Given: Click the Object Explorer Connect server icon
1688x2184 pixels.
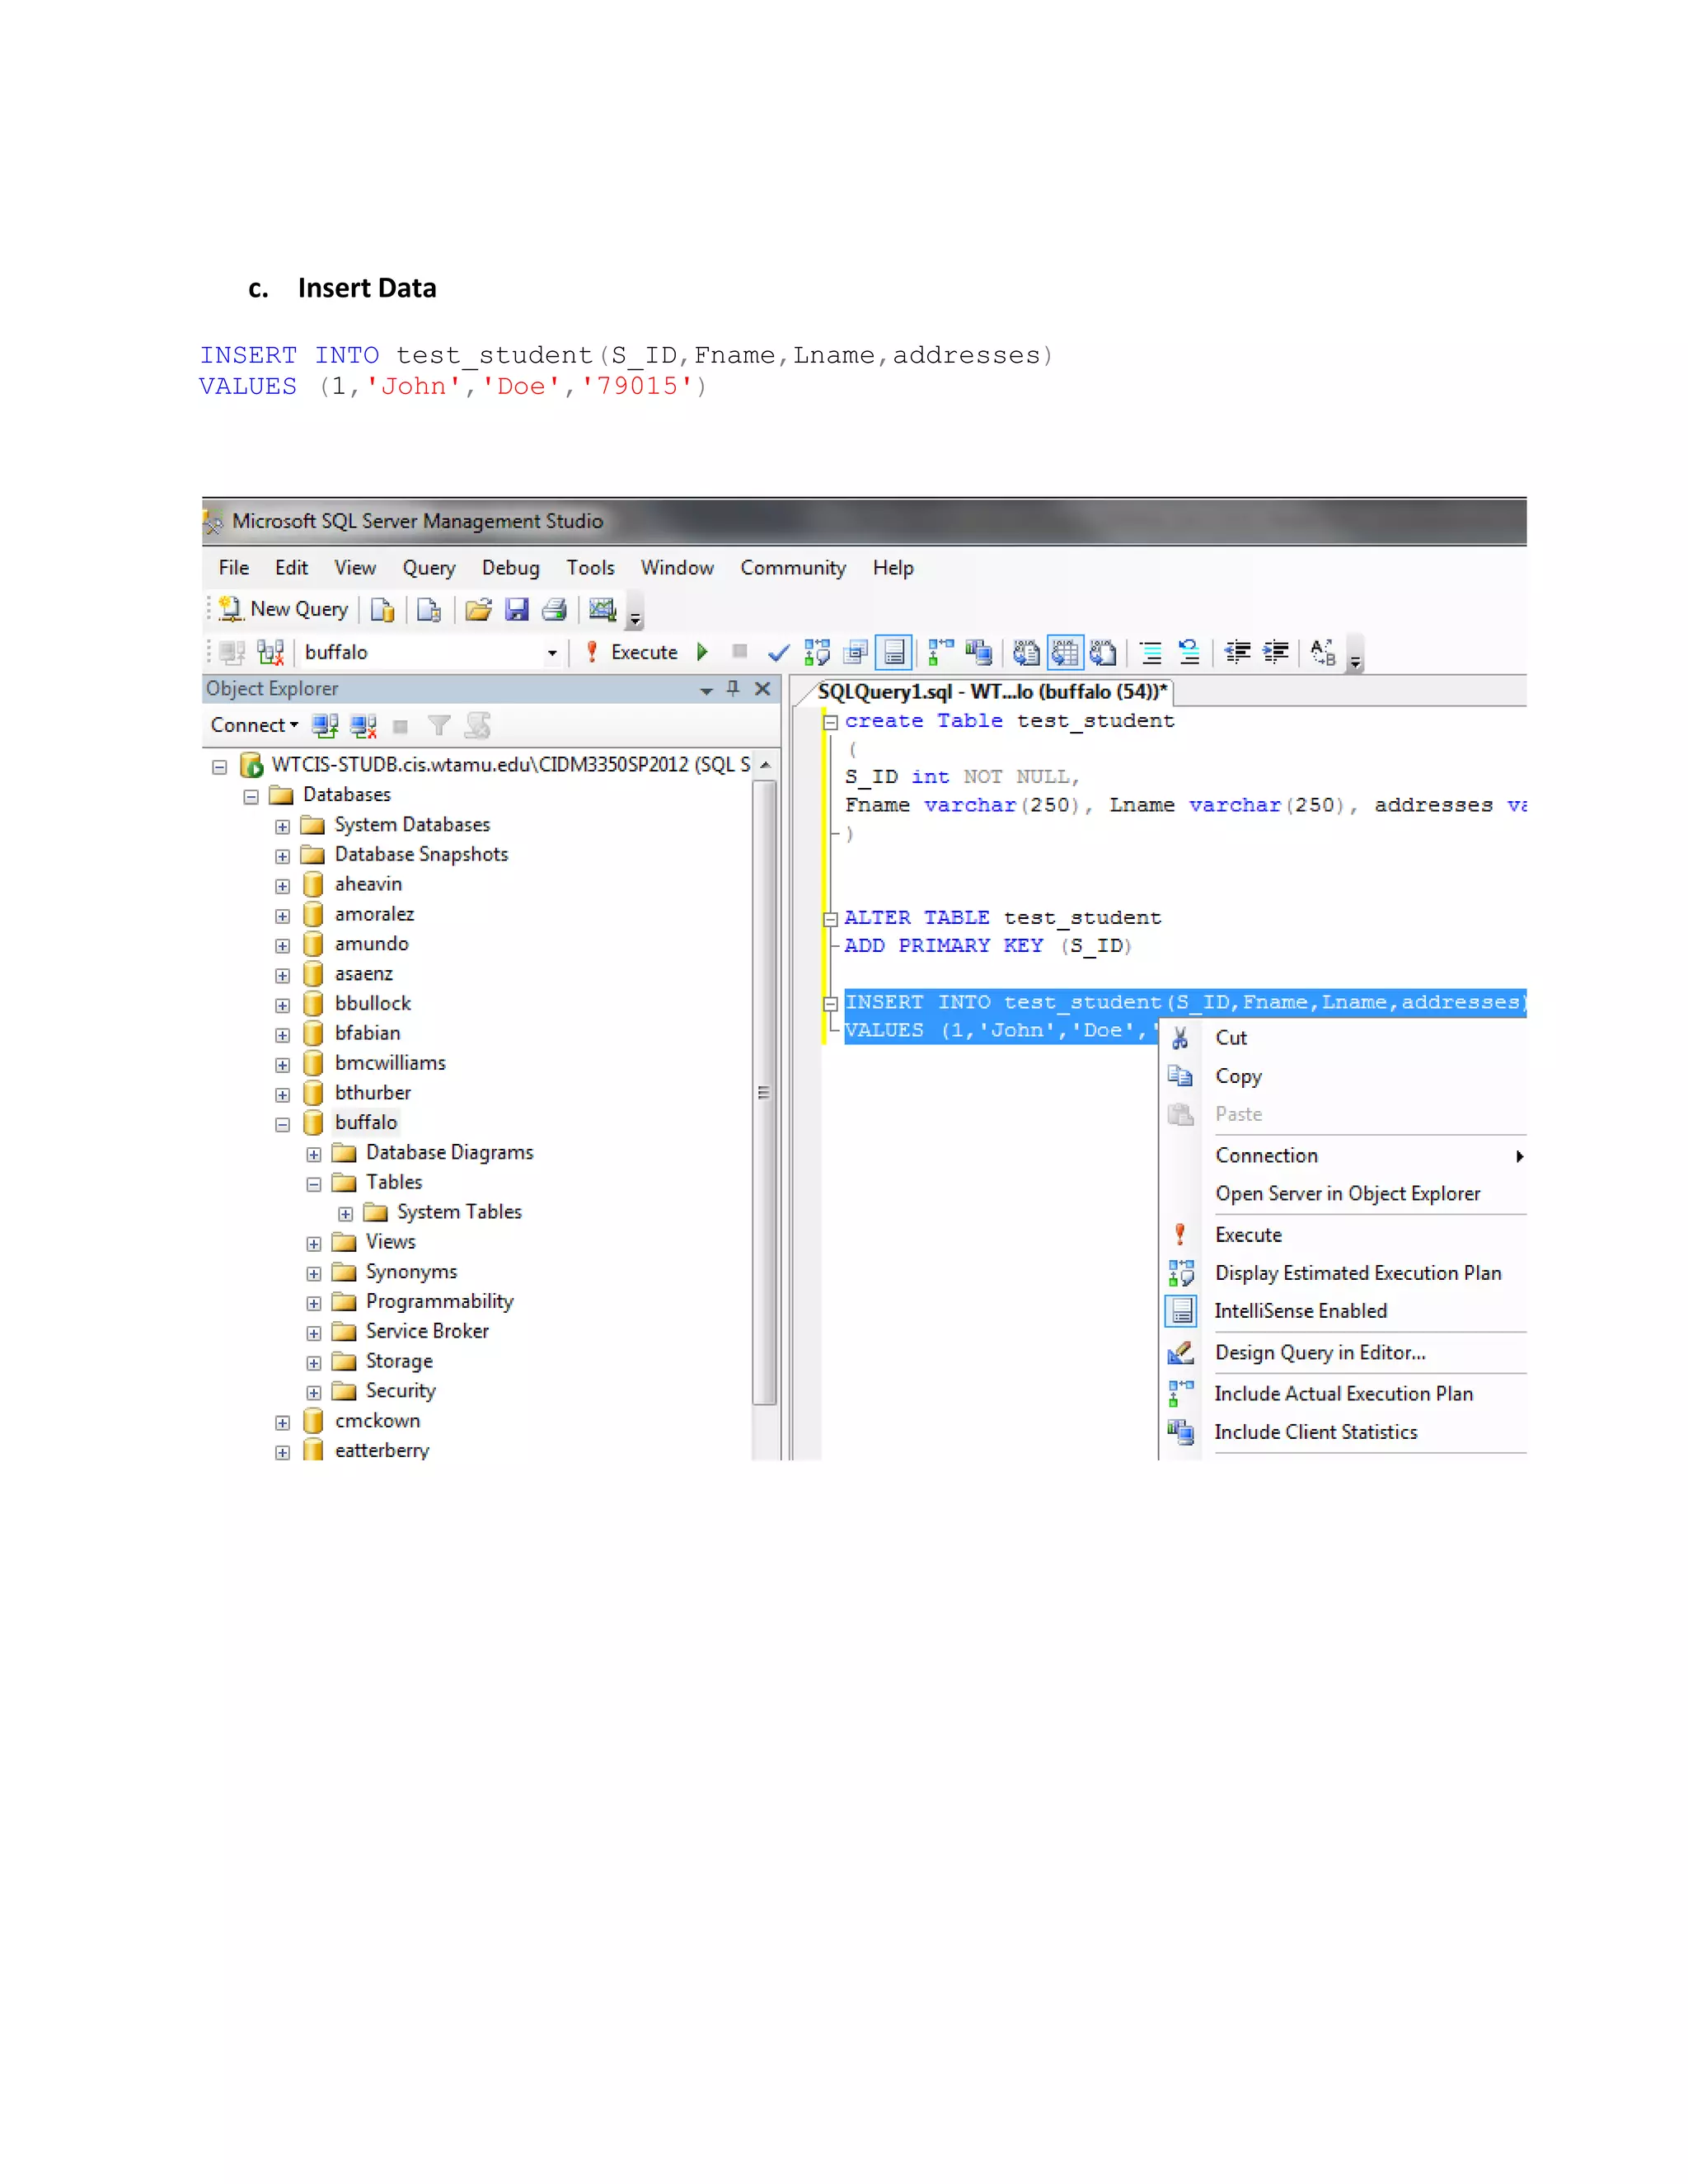Looking at the screenshot, I should pos(324,726).
